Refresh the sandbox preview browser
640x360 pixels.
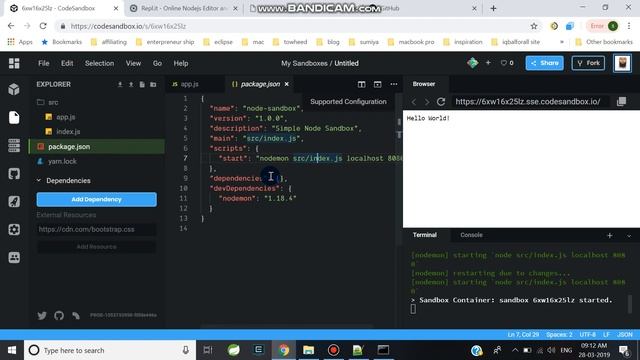point(441,102)
